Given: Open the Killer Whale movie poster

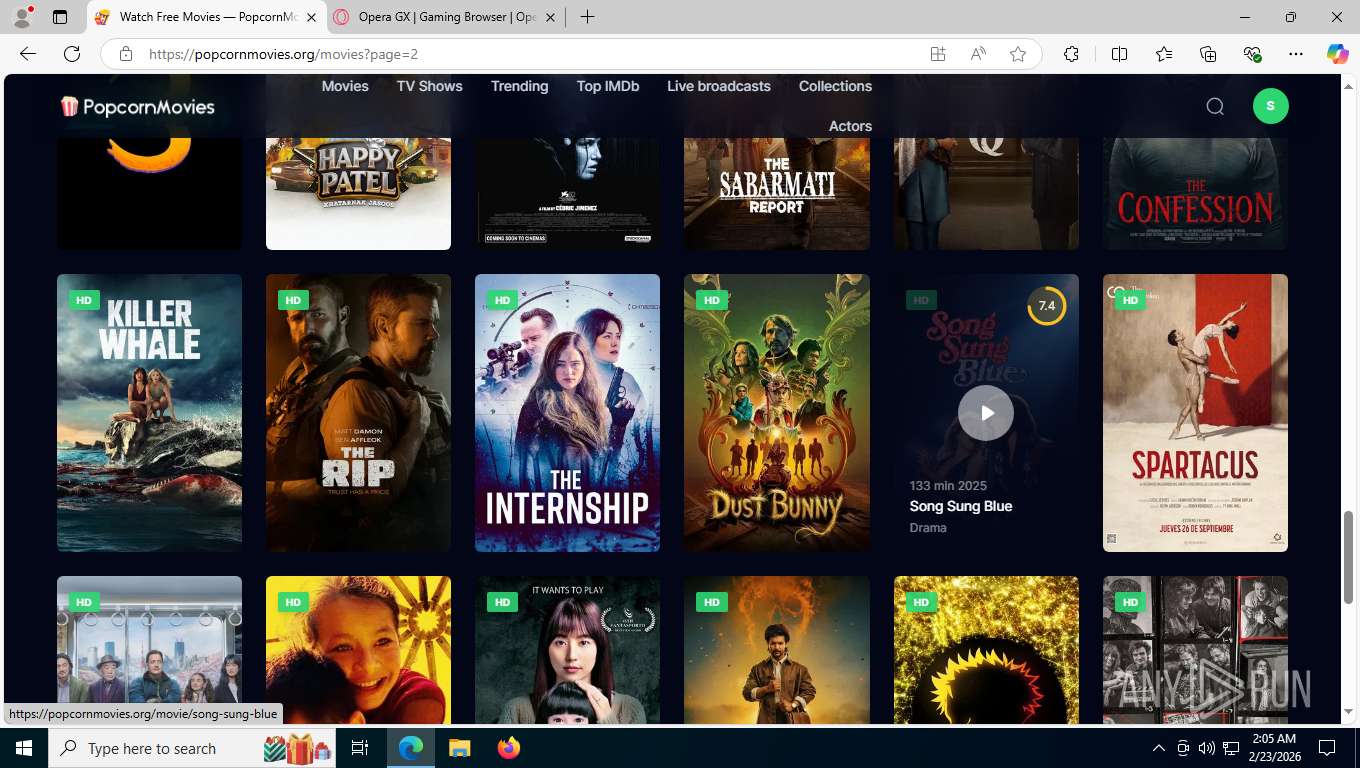Looking at the screenshot, I should pyautogui.click(x=149, y=413).
